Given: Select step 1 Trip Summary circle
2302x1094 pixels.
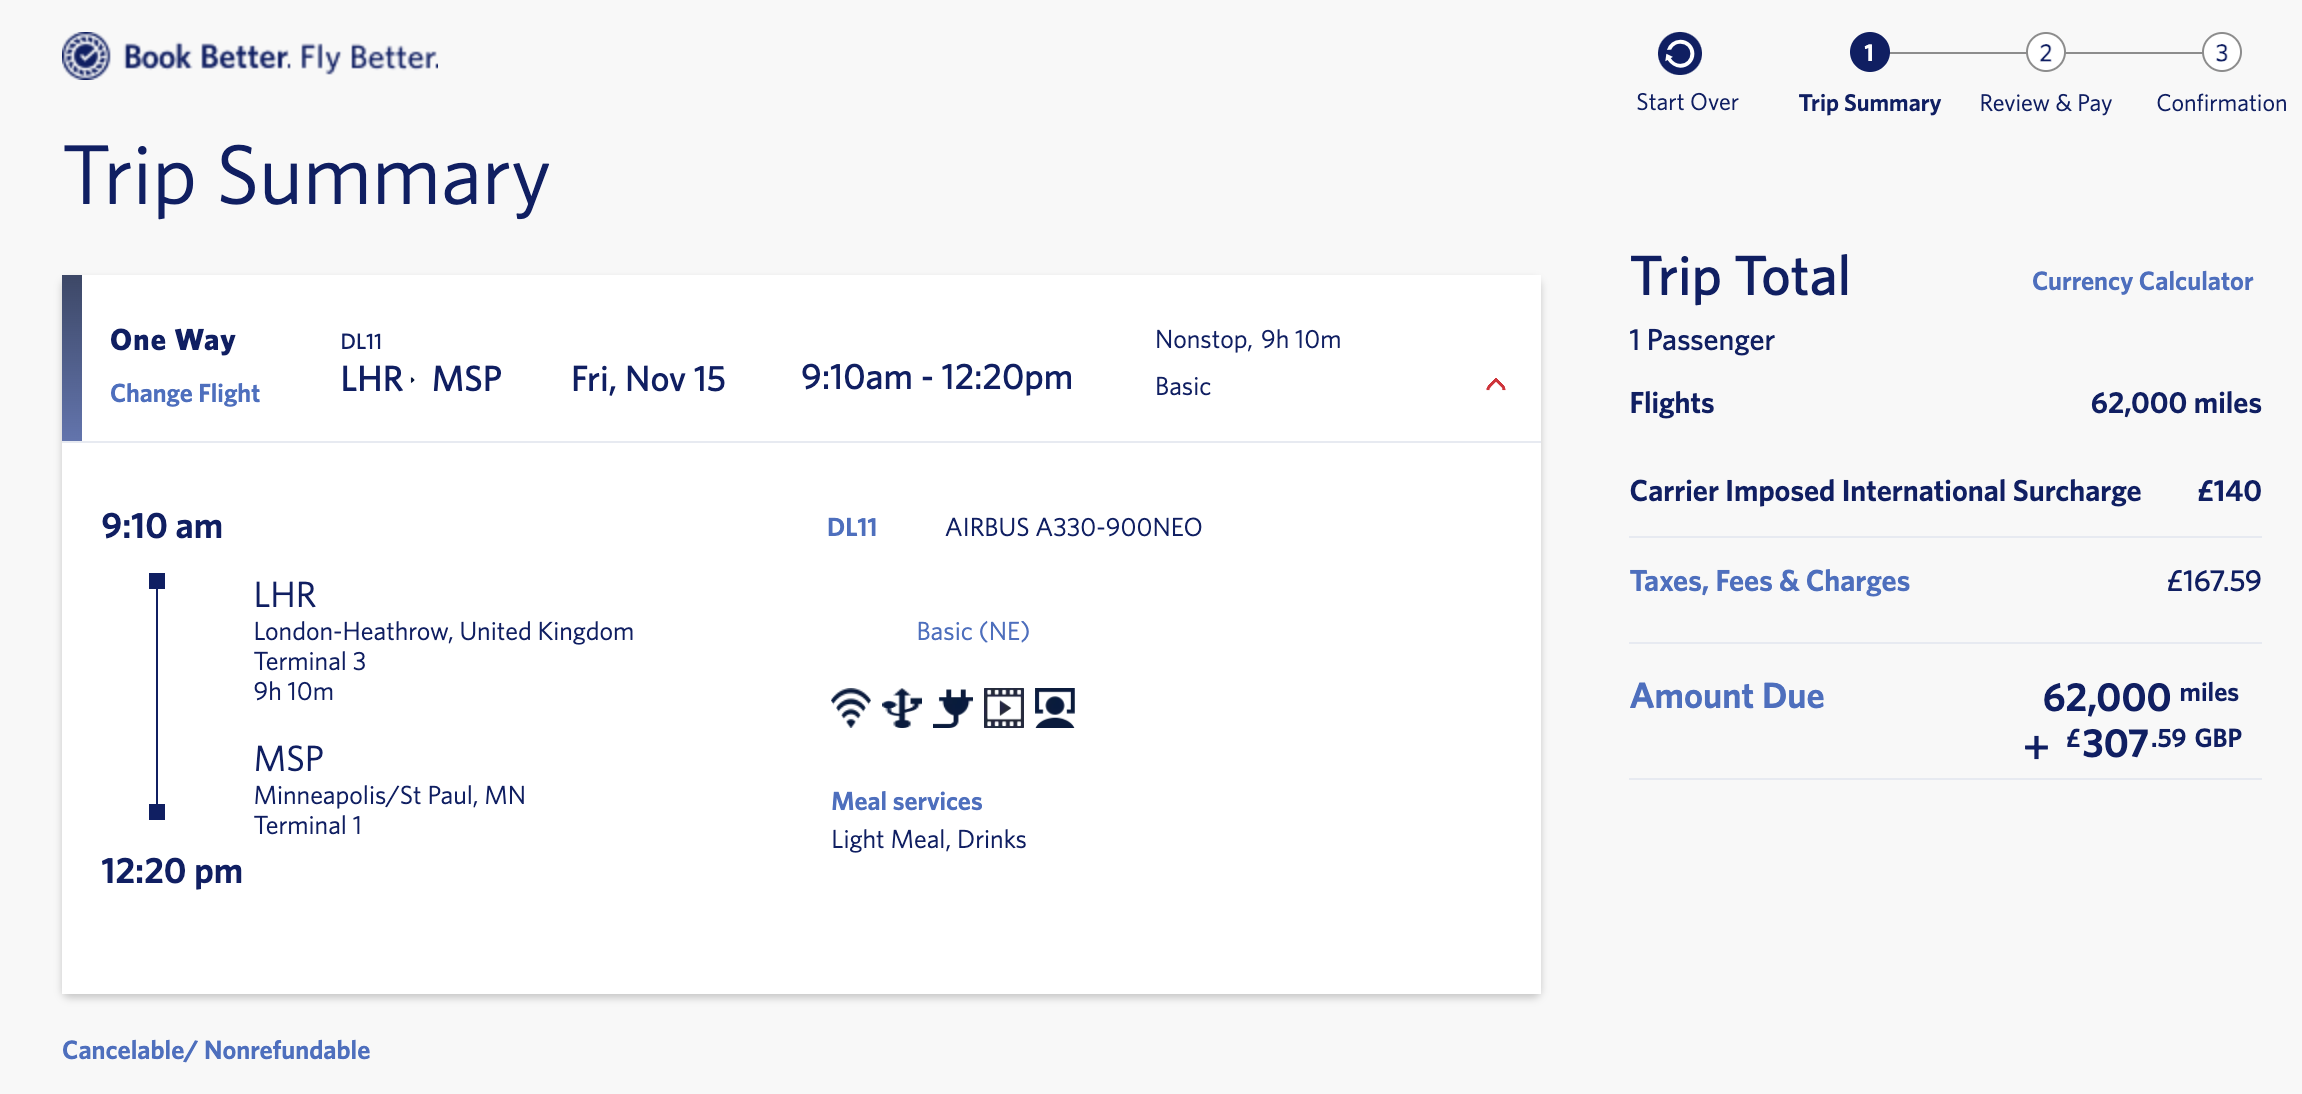Looking at the screenshot, I should coord(1869,53).
